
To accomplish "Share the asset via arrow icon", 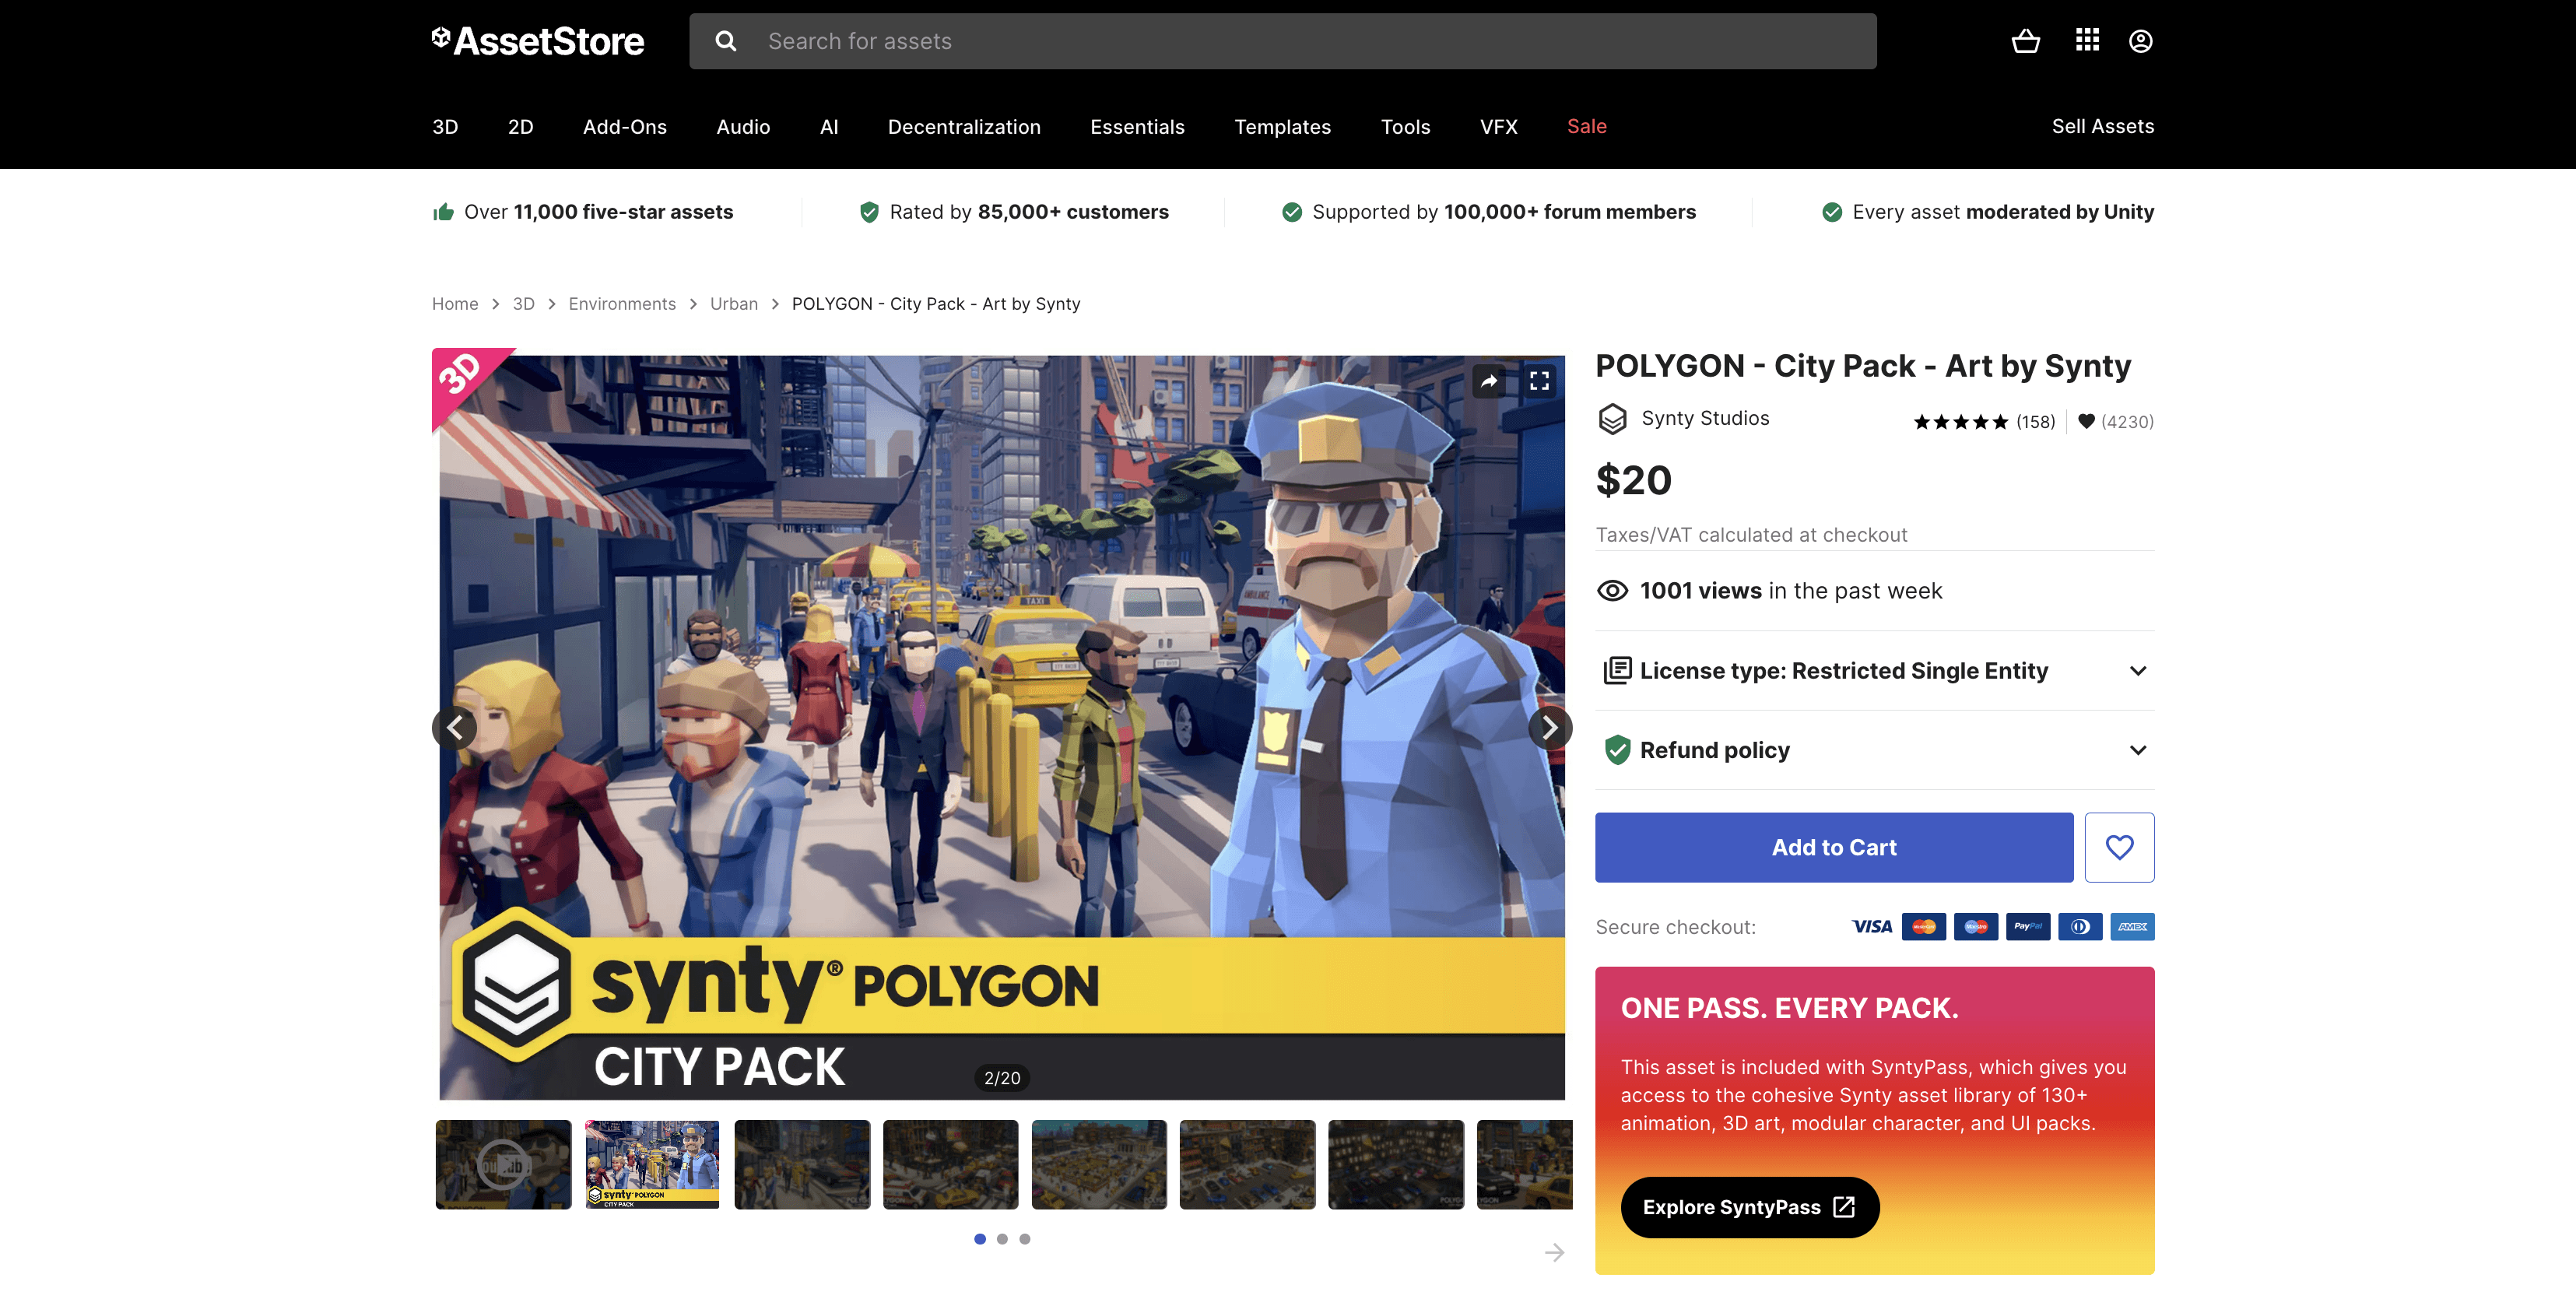I will point(1489,381).
